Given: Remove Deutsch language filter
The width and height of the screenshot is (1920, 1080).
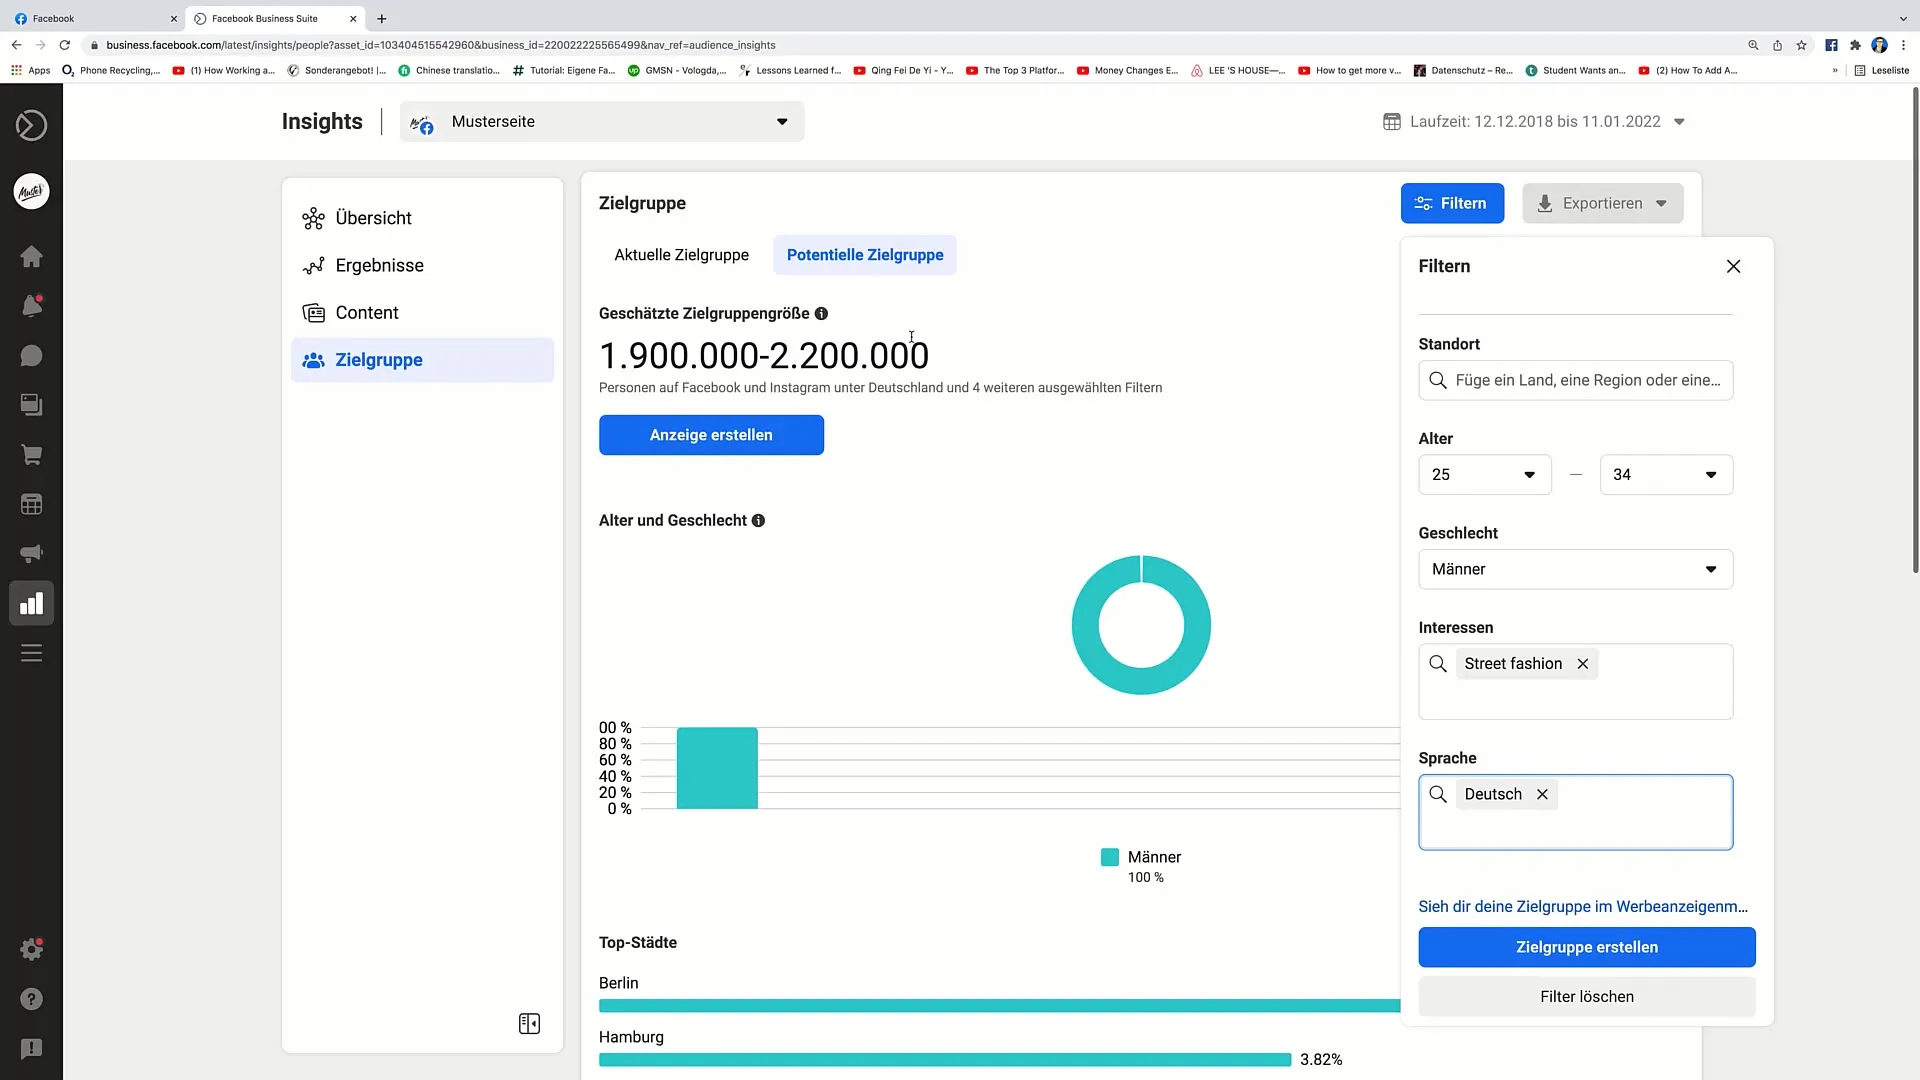Looking at the screenshot, I should tap(1542, 794).
